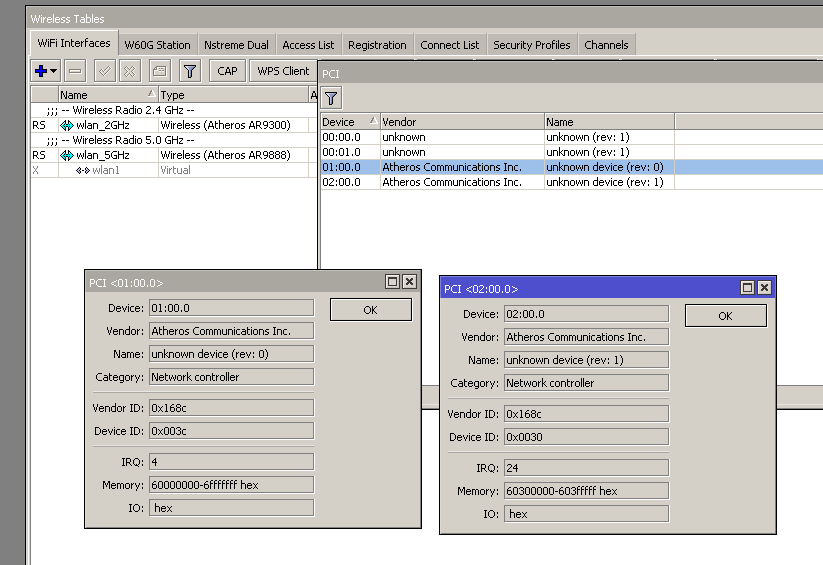Screen dimensions: 823x565
Task: Click the Comment toolbar button
Action: 160,71
